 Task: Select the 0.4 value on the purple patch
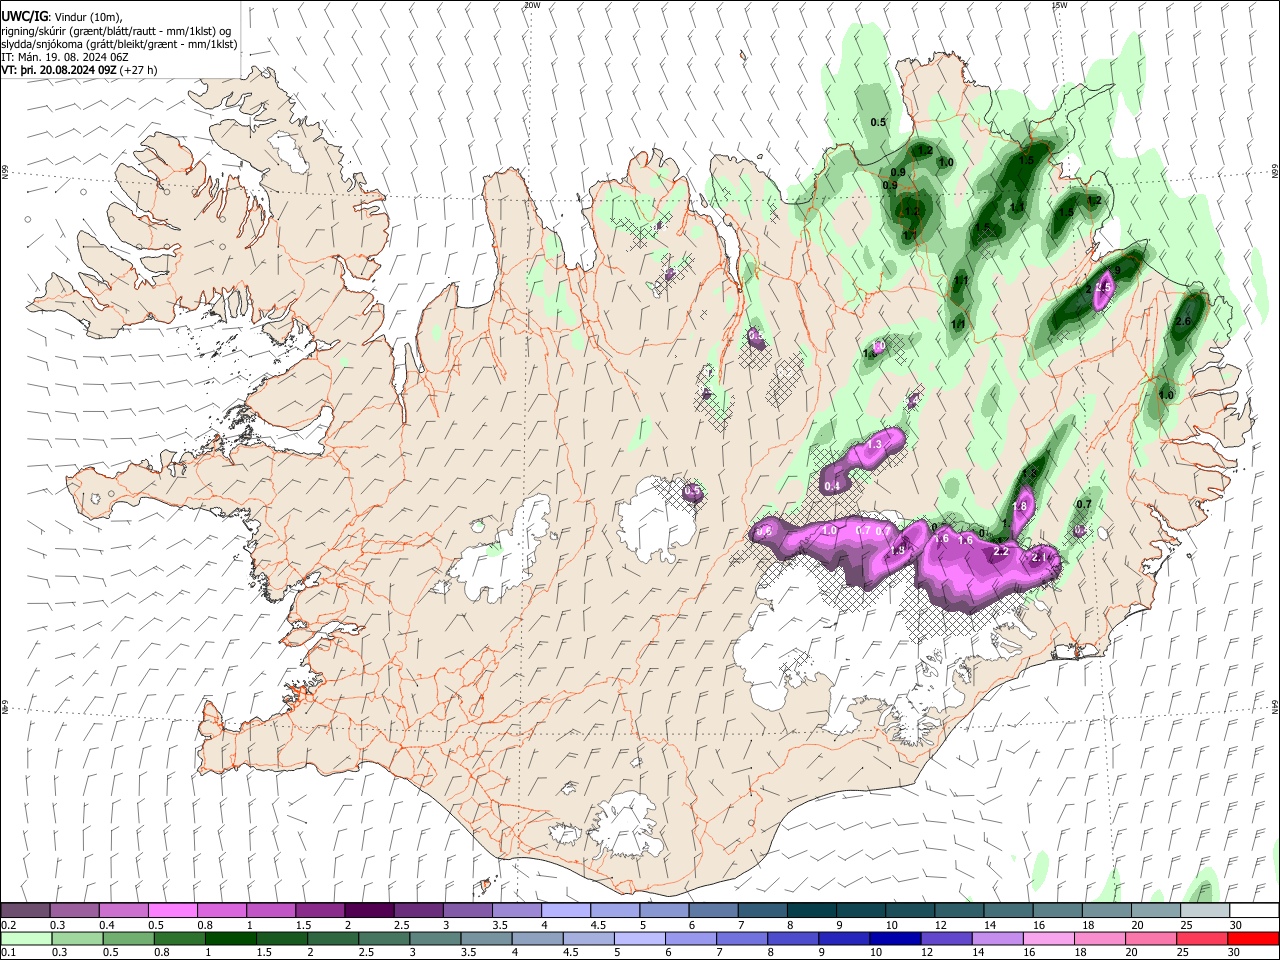(832, 486)
